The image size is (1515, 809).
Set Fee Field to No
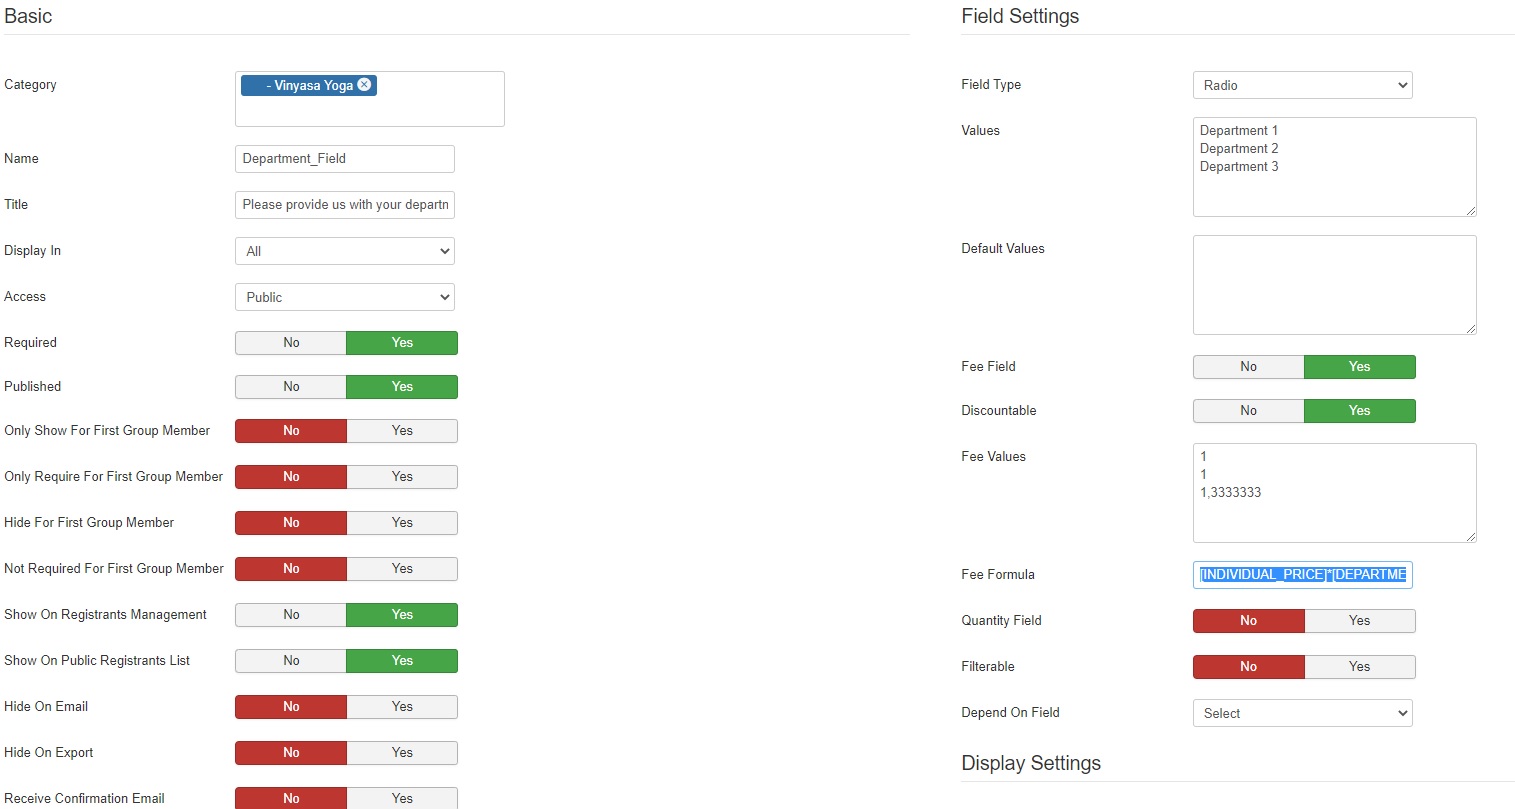(x=1248, y=367)
